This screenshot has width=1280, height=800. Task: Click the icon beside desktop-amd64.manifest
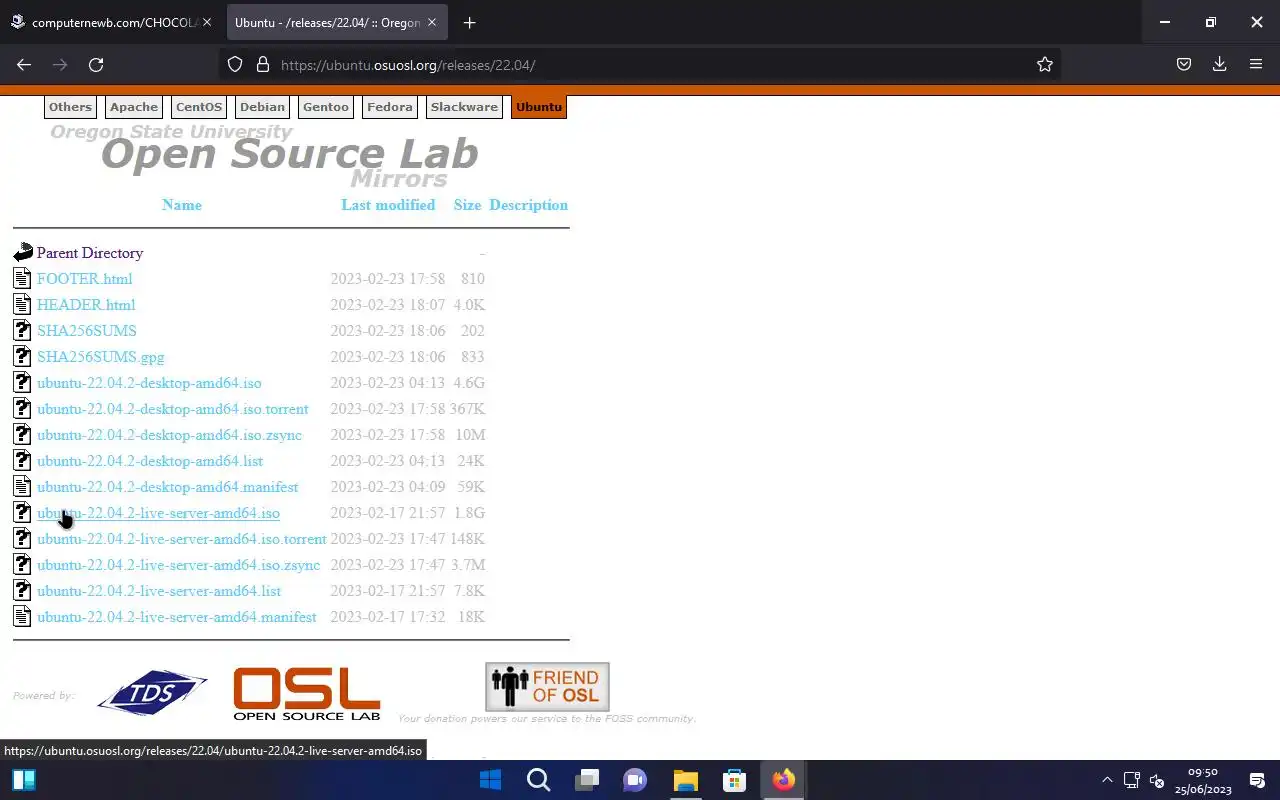point(22,486)
